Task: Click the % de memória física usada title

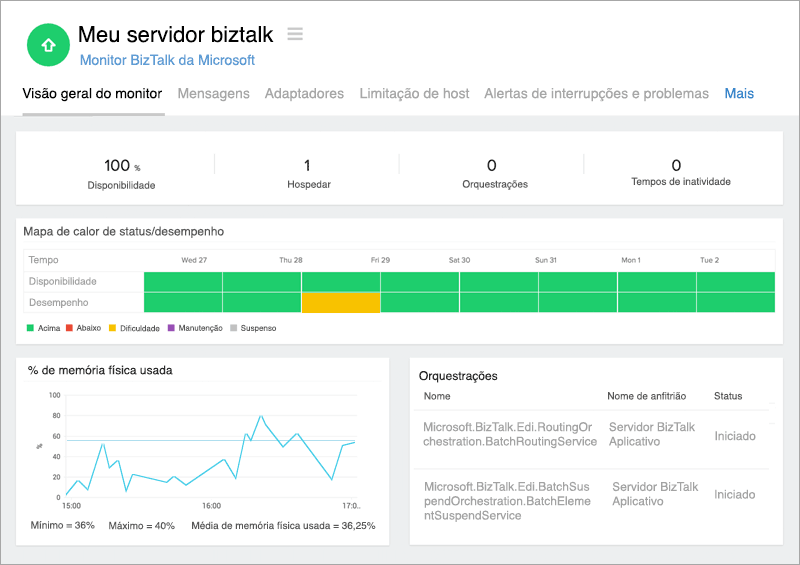Action: point(100,370)
